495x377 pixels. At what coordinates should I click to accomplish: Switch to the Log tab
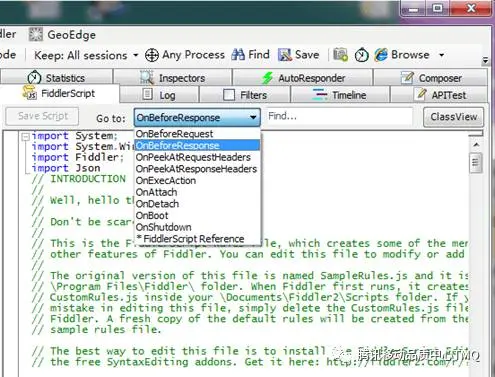[159, 95]
